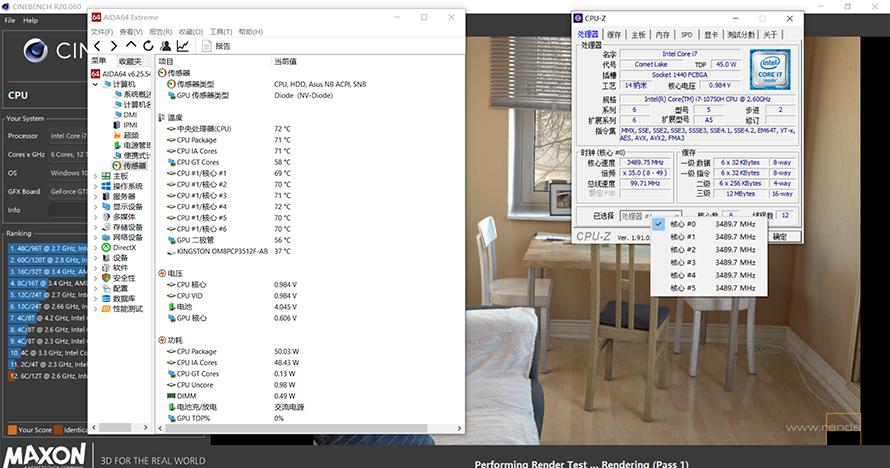This screenshot has height=468, width=890.
Task: Click 确定 button in CPU-Z
Action: click(x=782, y=237)
